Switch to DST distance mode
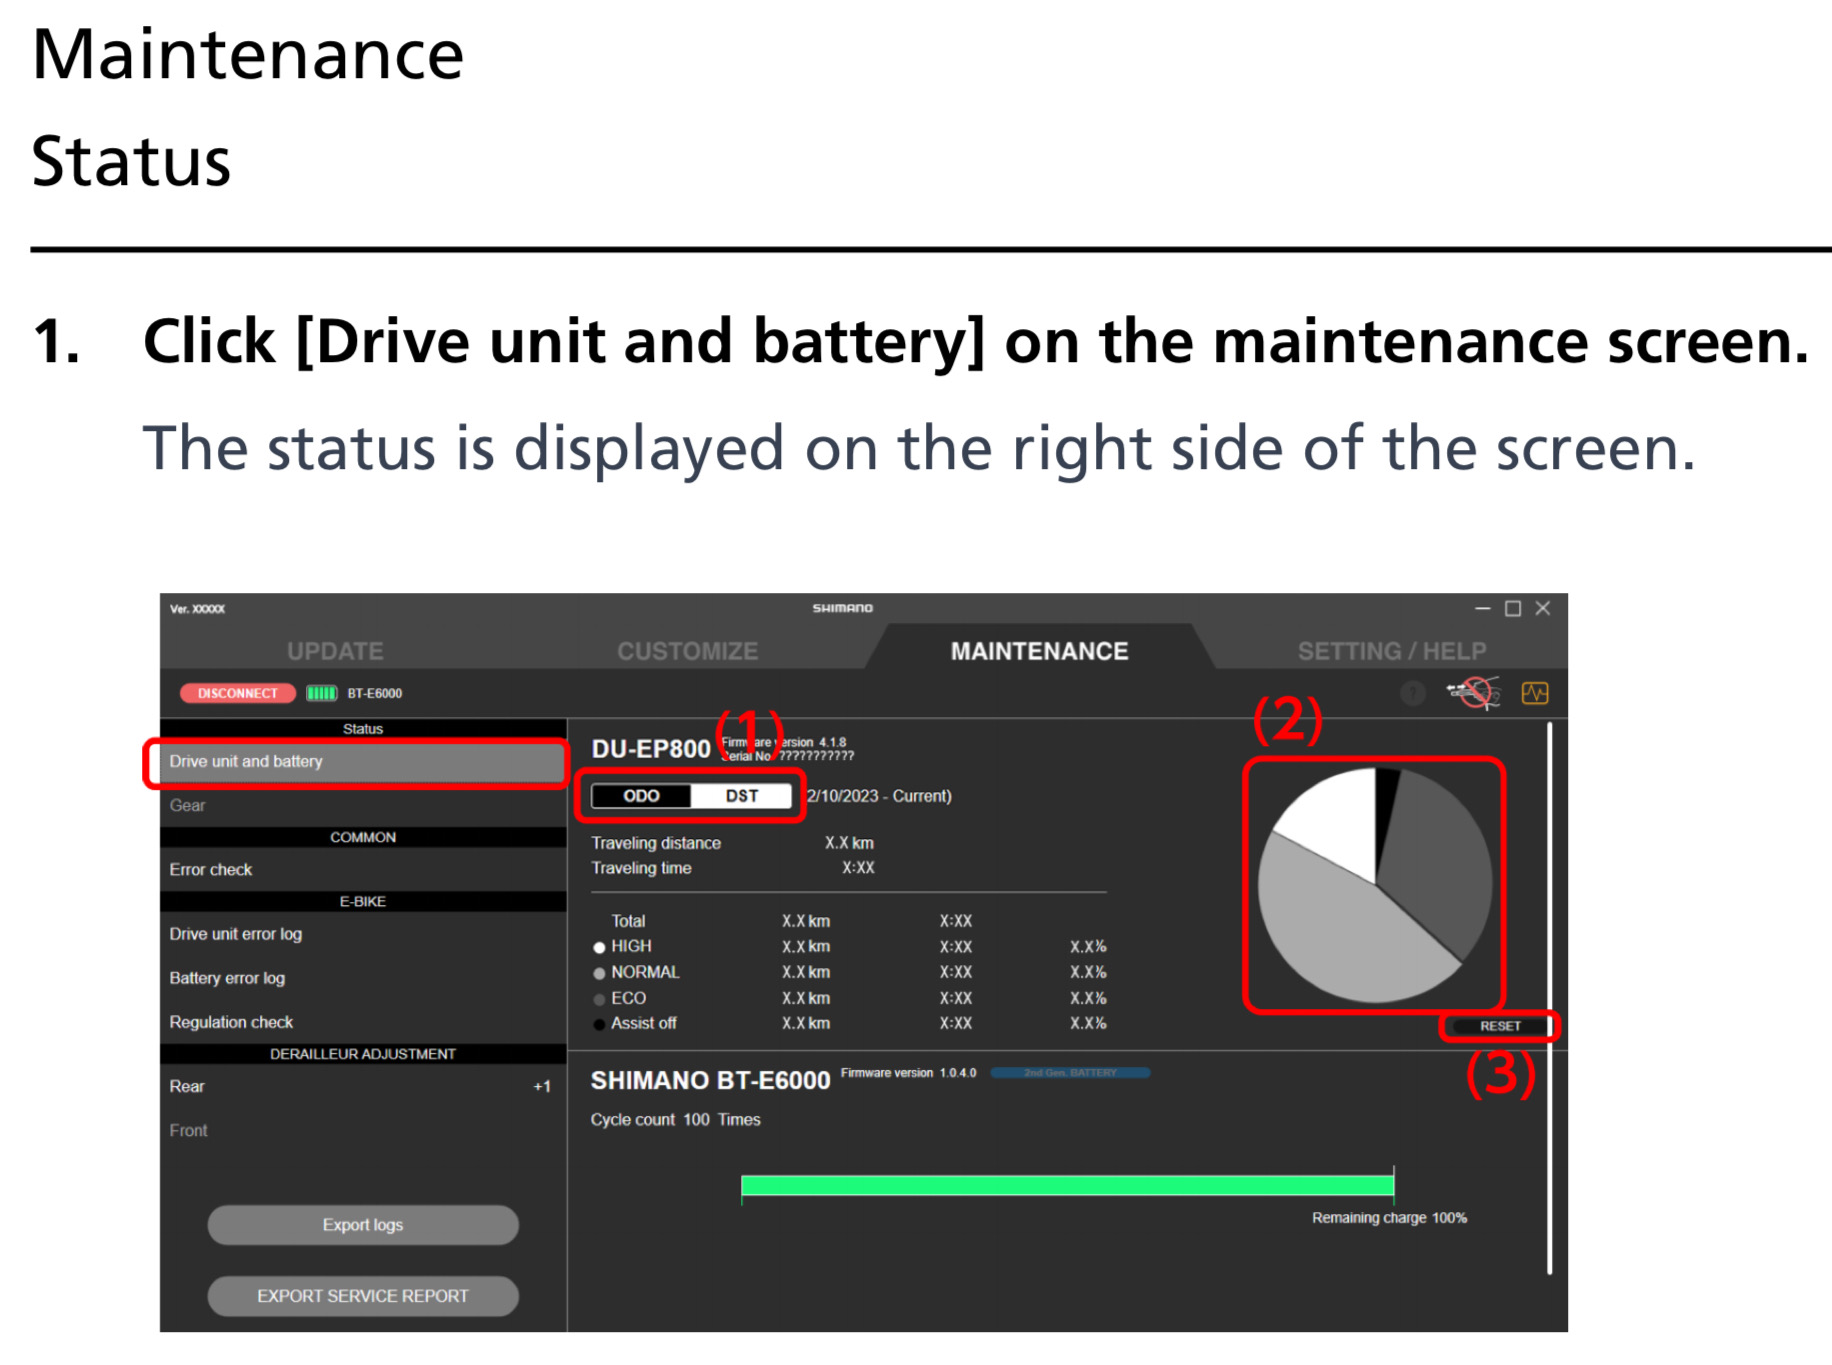 click(741, 796)
